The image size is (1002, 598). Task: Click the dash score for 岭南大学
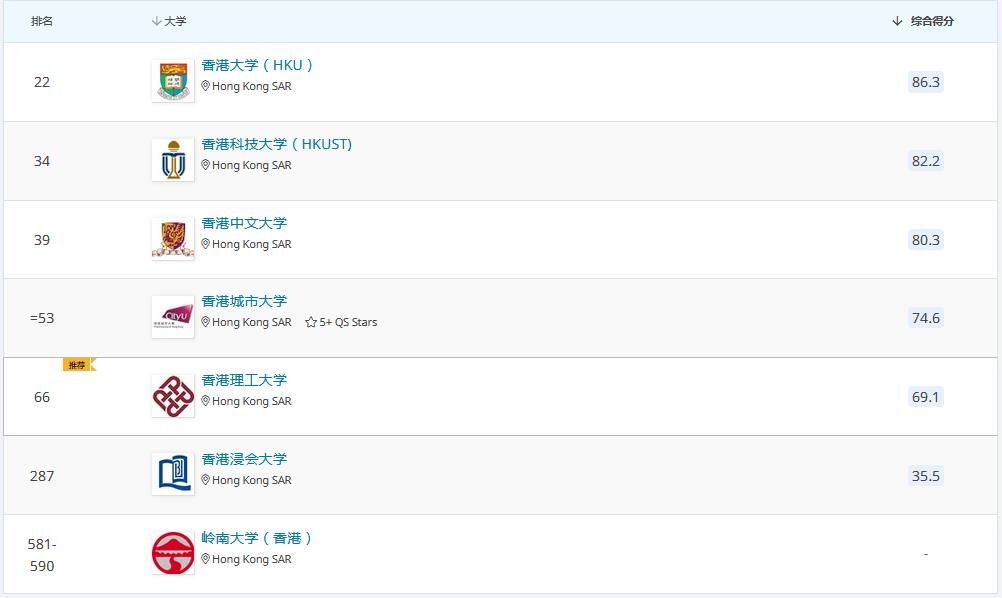point(926,554)
